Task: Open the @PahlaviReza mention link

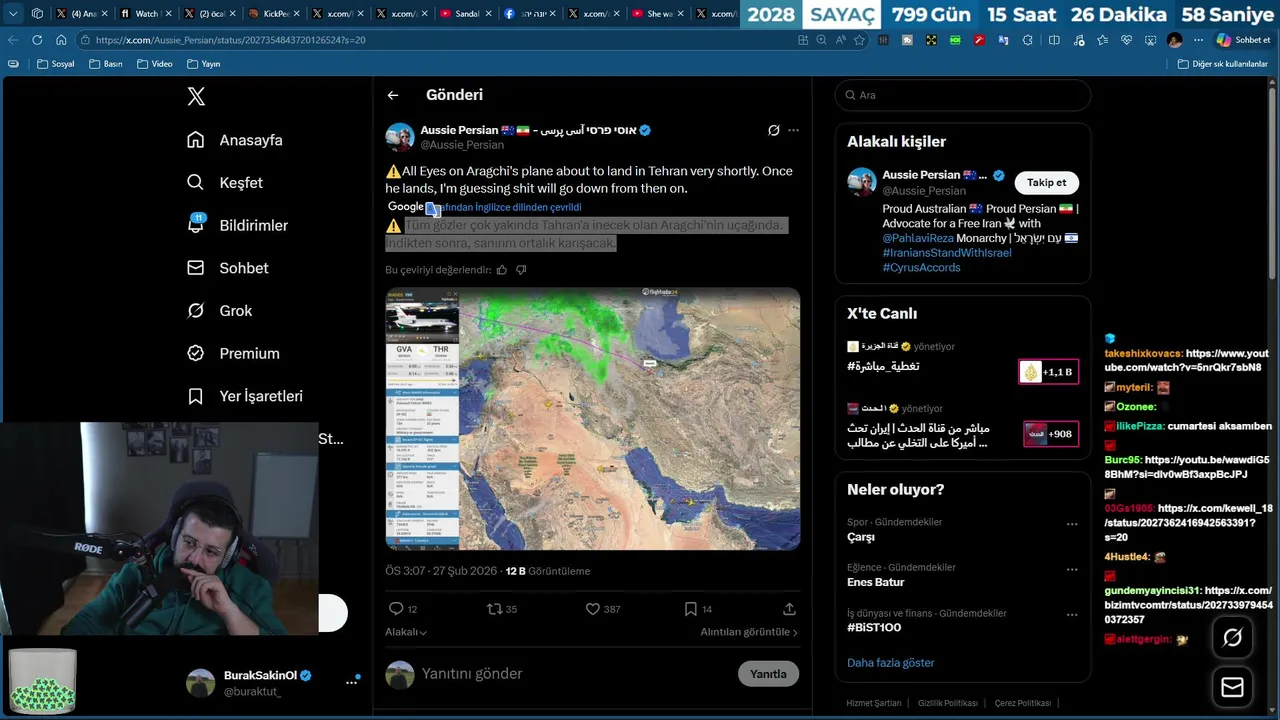Action: tap(918, 238)
